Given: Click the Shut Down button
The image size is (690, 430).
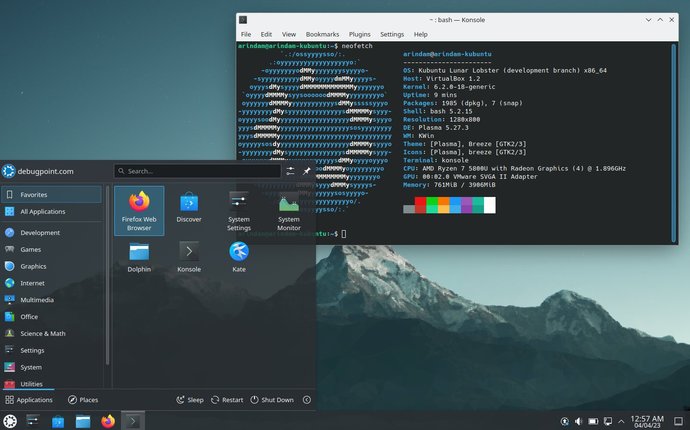Looking at the screenshot, I should click(272, 400).
